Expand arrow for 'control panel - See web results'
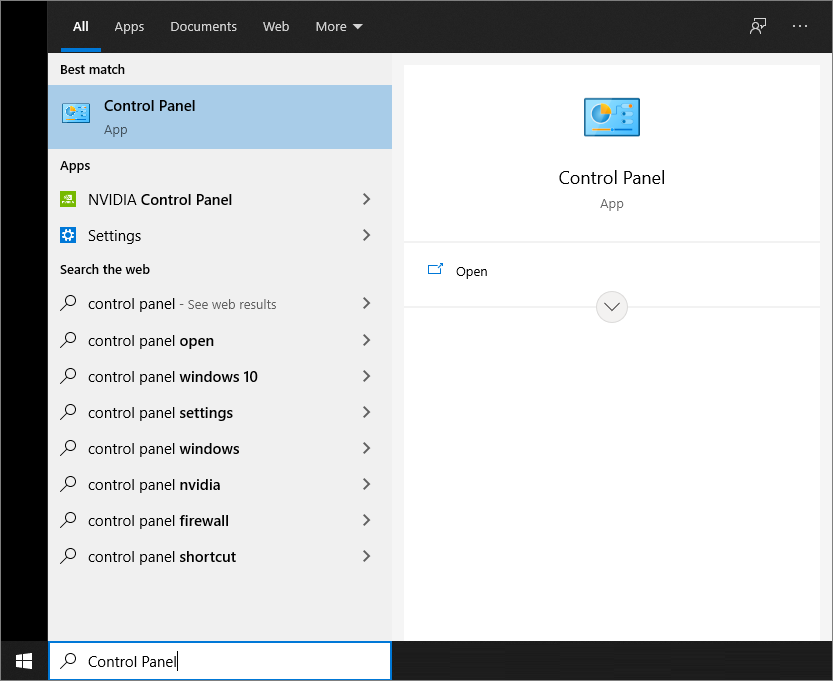The height and width of the screenshot is (681, 833). pos(366,303)
